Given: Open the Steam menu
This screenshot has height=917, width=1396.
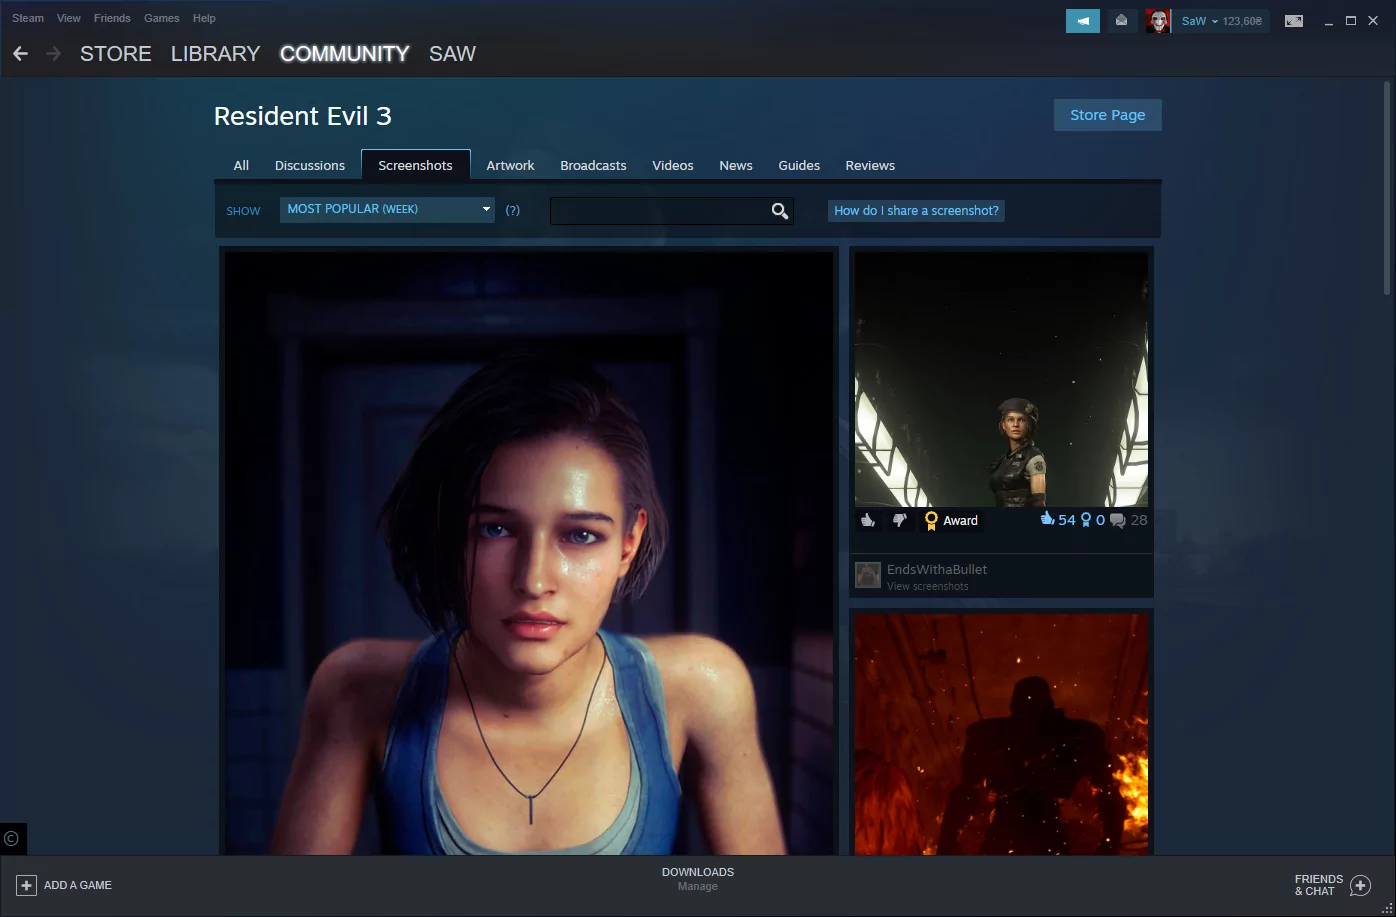Looking at the screenshot, I should click(28, 18).
